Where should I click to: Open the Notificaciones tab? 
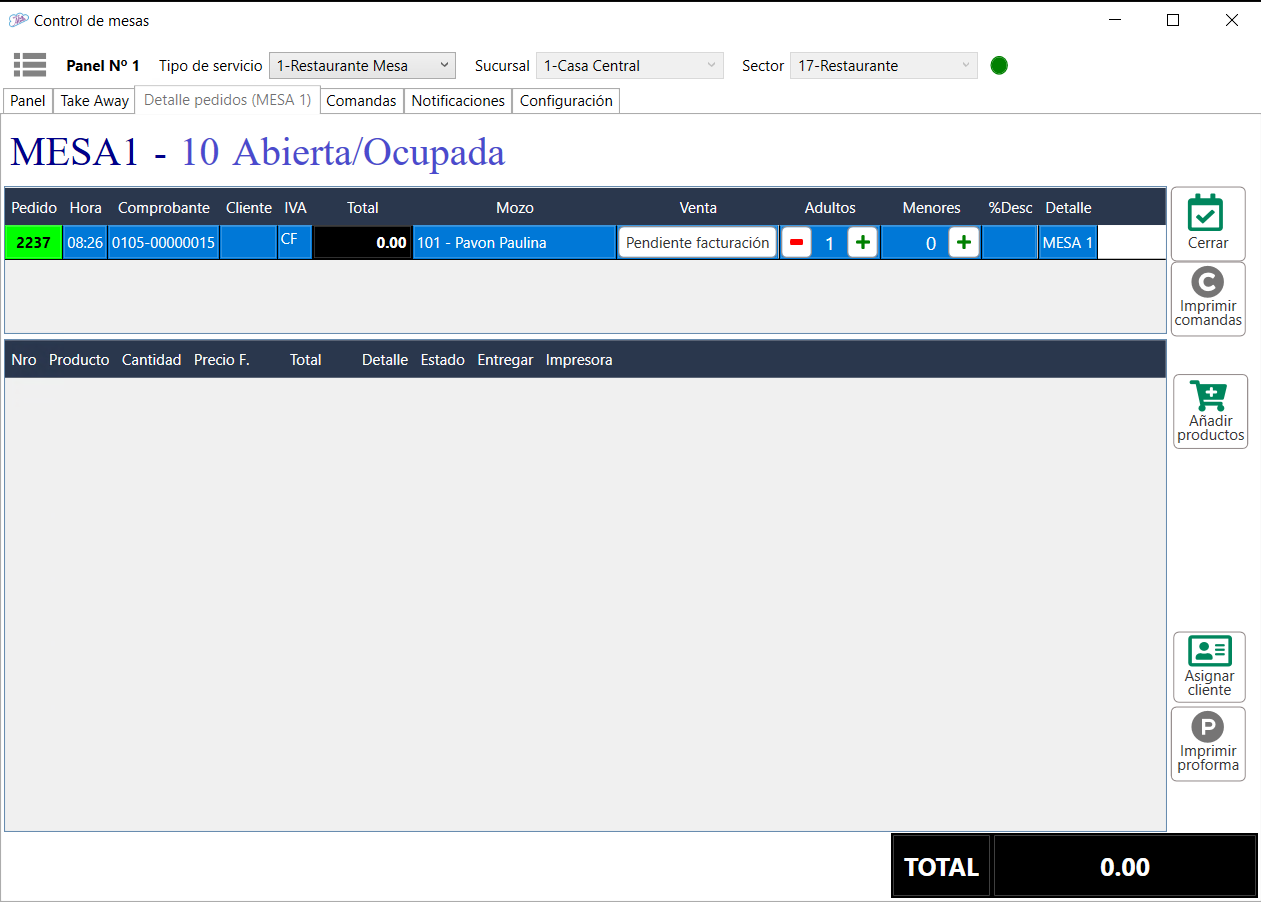458,101
